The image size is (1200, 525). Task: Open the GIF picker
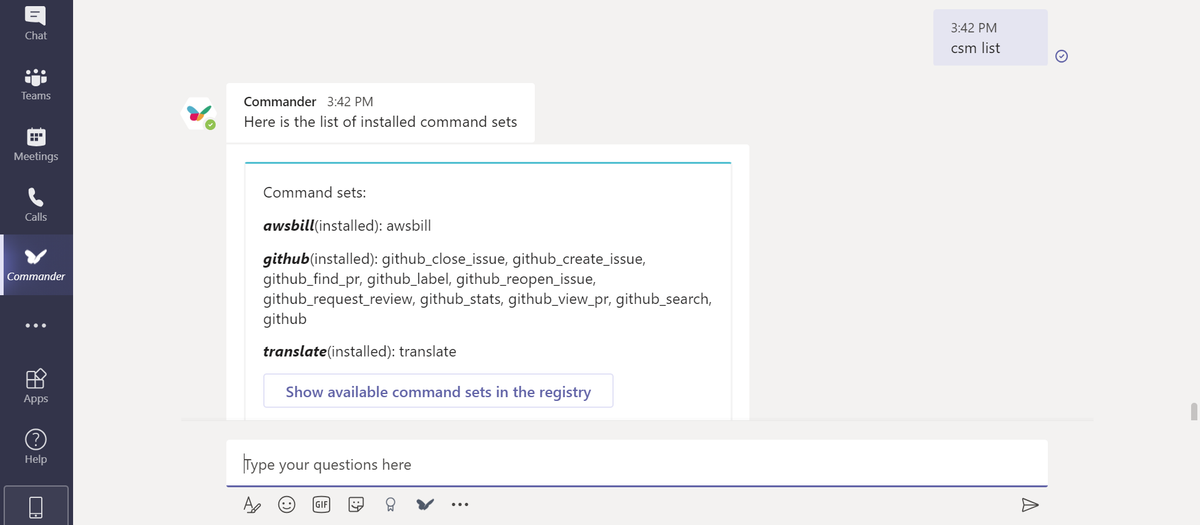(x=322, y=505)
